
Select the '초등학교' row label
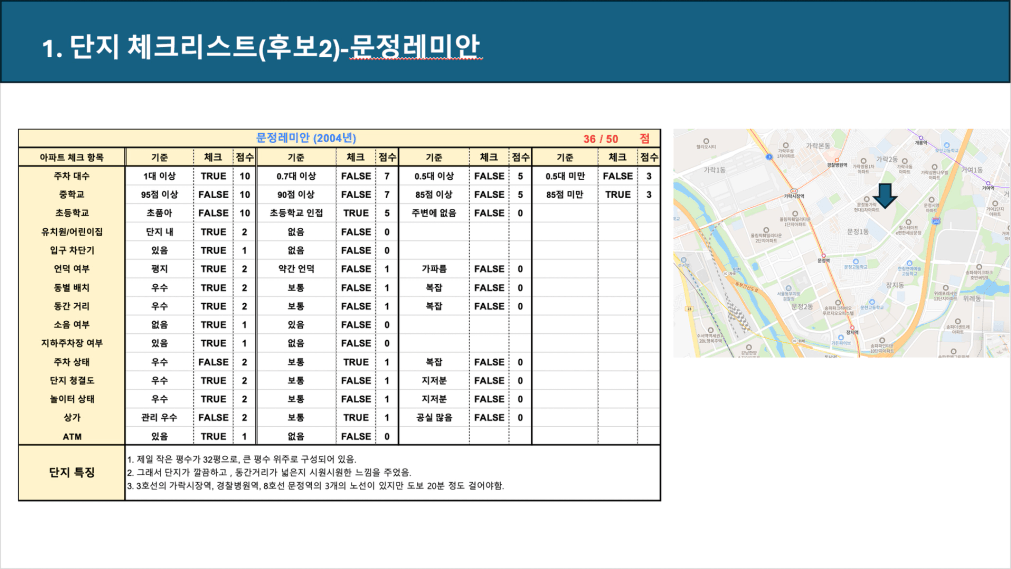pos(72,213)
